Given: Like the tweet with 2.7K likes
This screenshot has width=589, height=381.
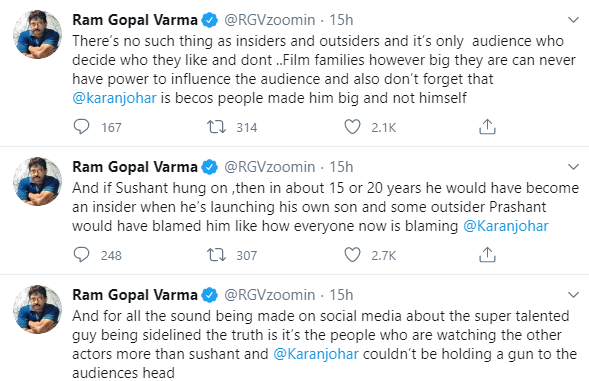Looking at the screenshot, I should (x=352, y=255).
